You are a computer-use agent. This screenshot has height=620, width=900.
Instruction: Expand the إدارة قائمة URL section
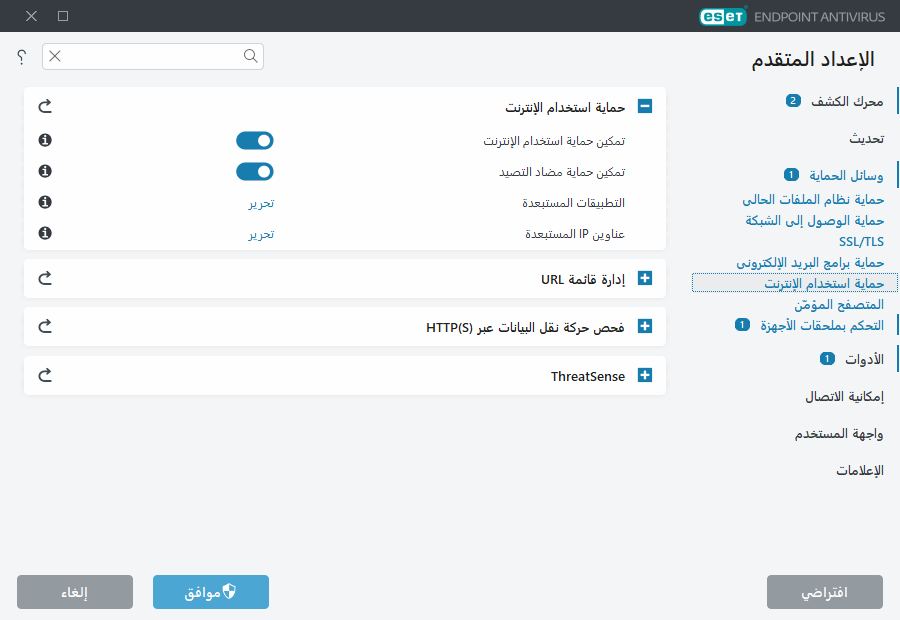coord(645,279)
